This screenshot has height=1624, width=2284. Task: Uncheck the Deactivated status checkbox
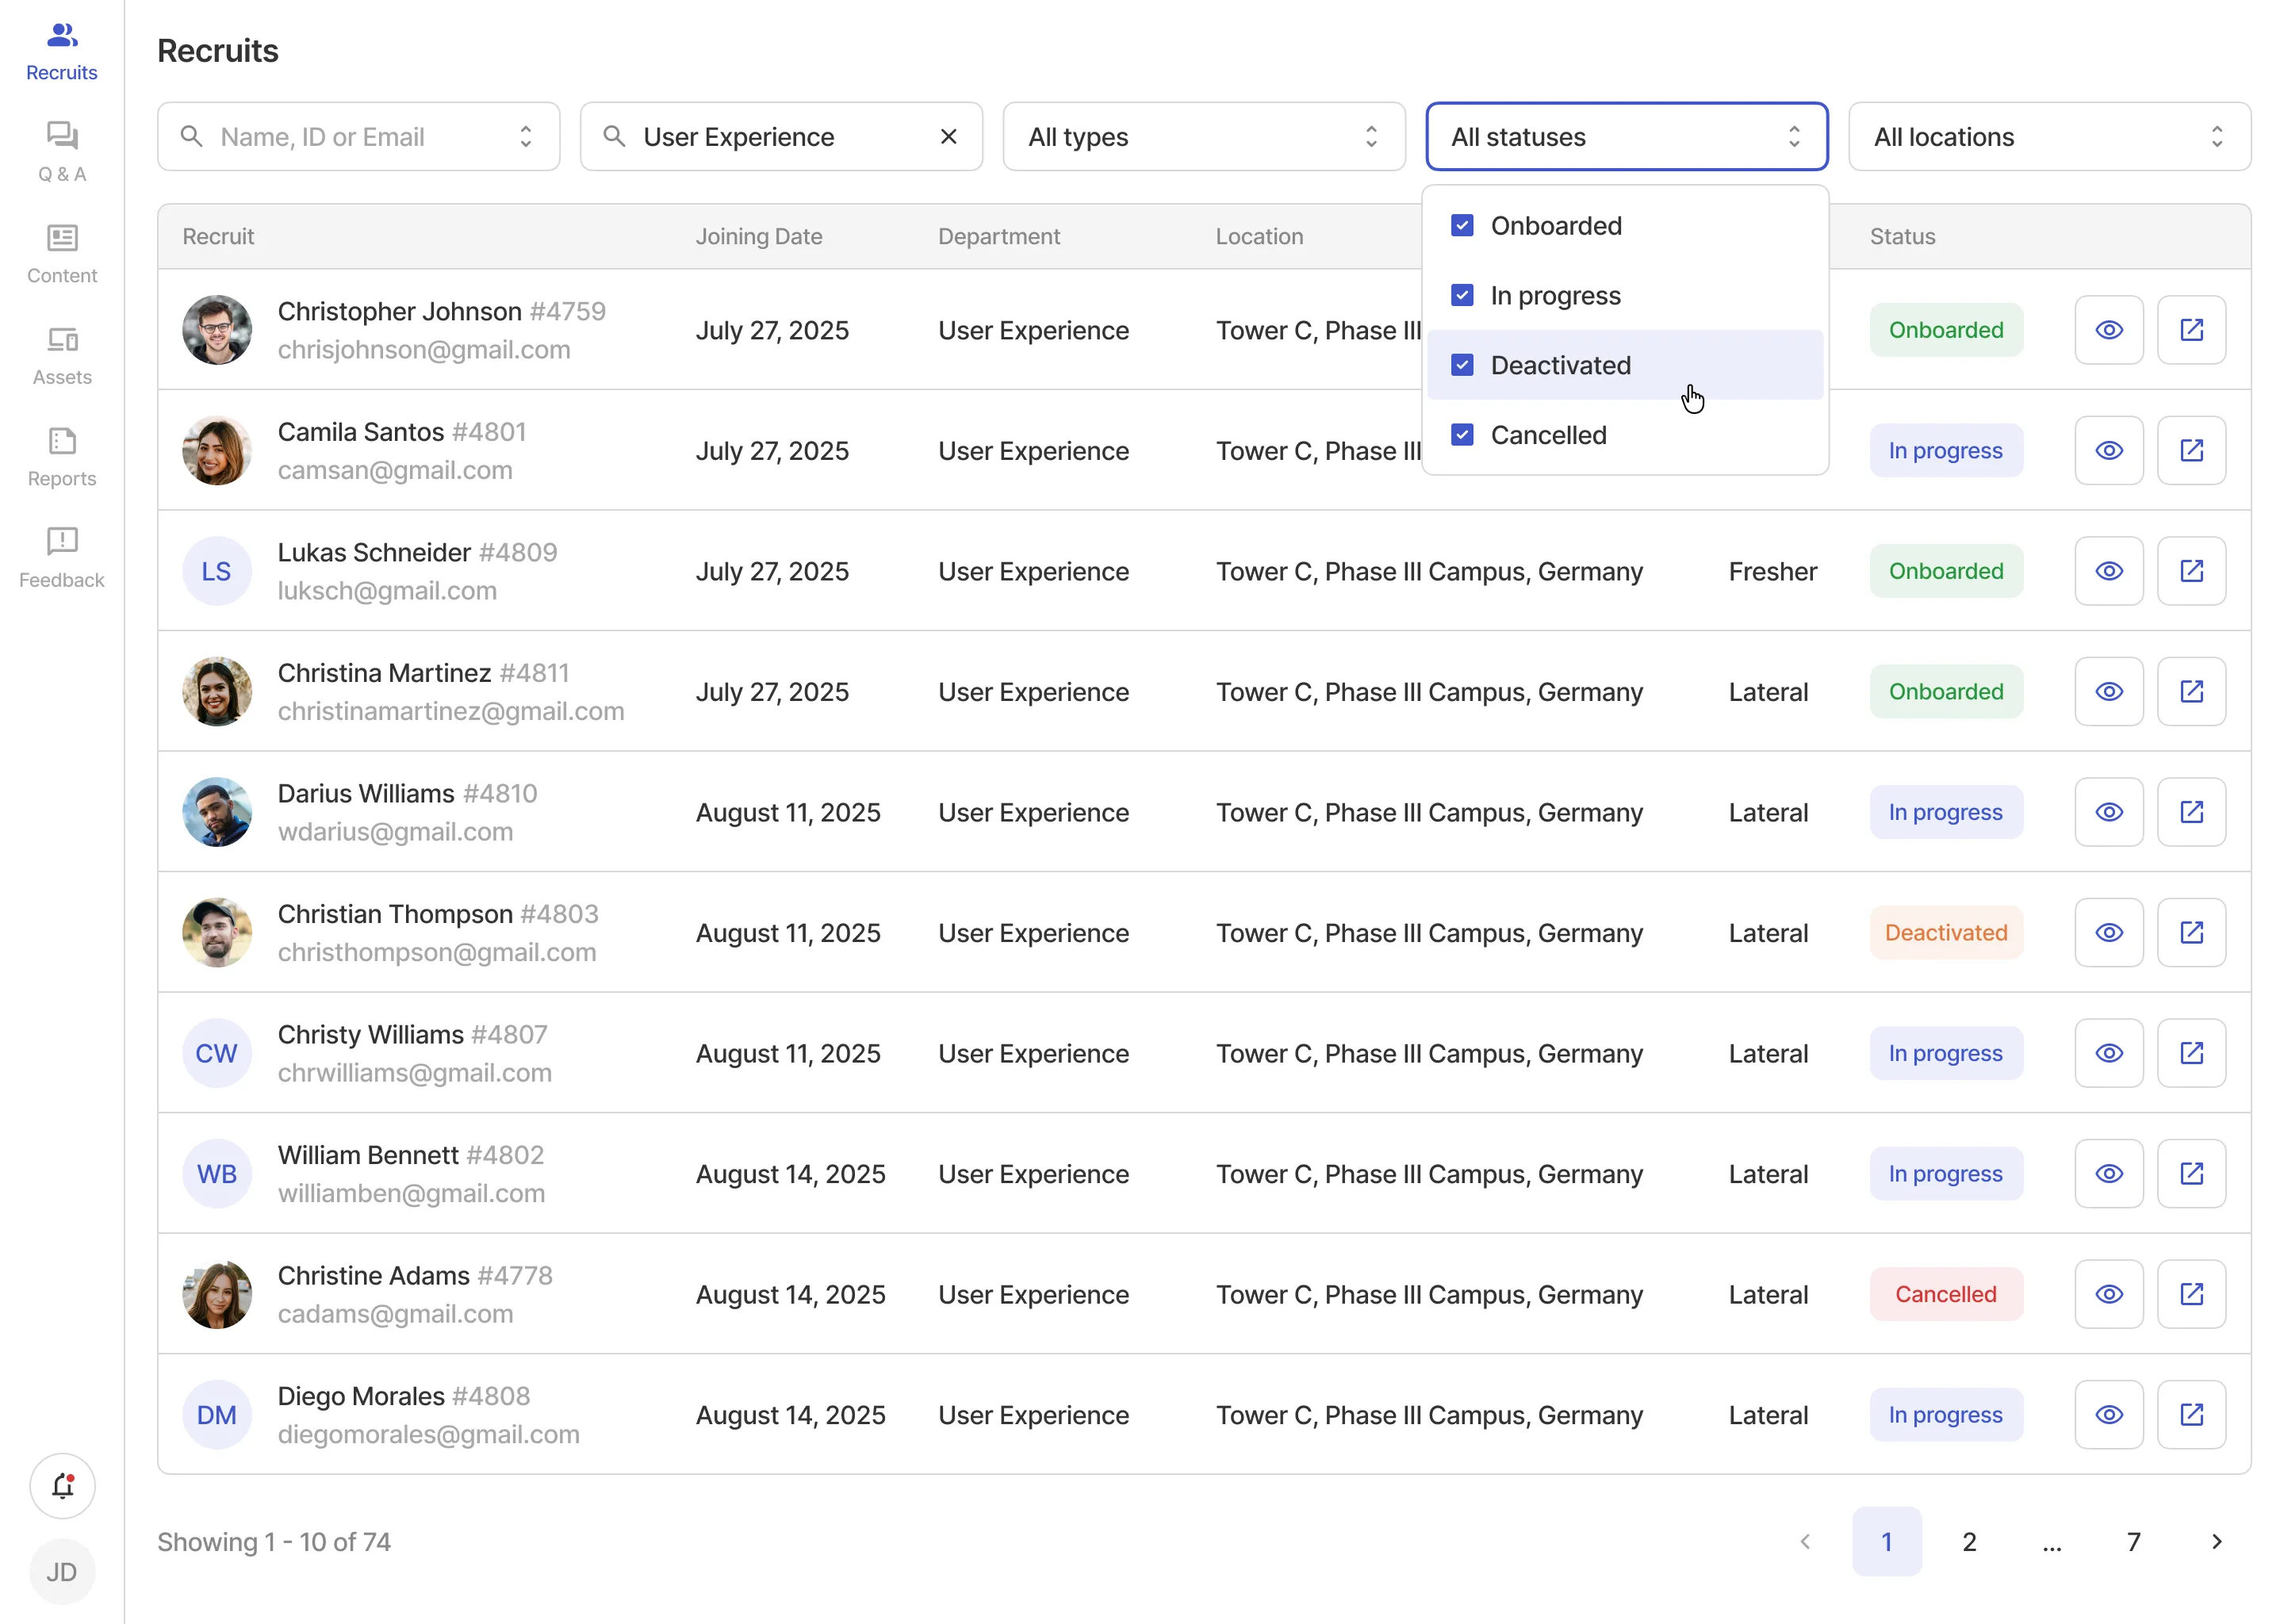[x=1461, y=365]
